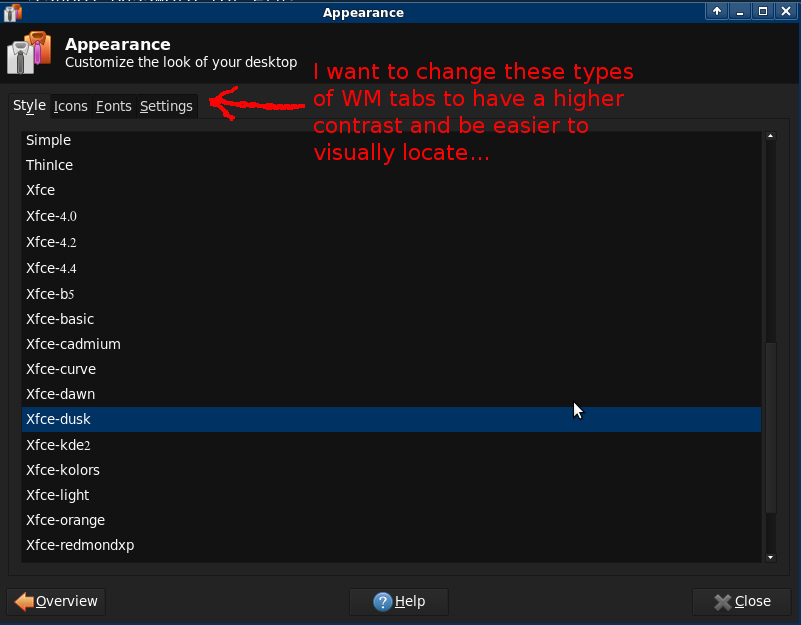Choose the Xfce-4.2 style

(391, 242)
